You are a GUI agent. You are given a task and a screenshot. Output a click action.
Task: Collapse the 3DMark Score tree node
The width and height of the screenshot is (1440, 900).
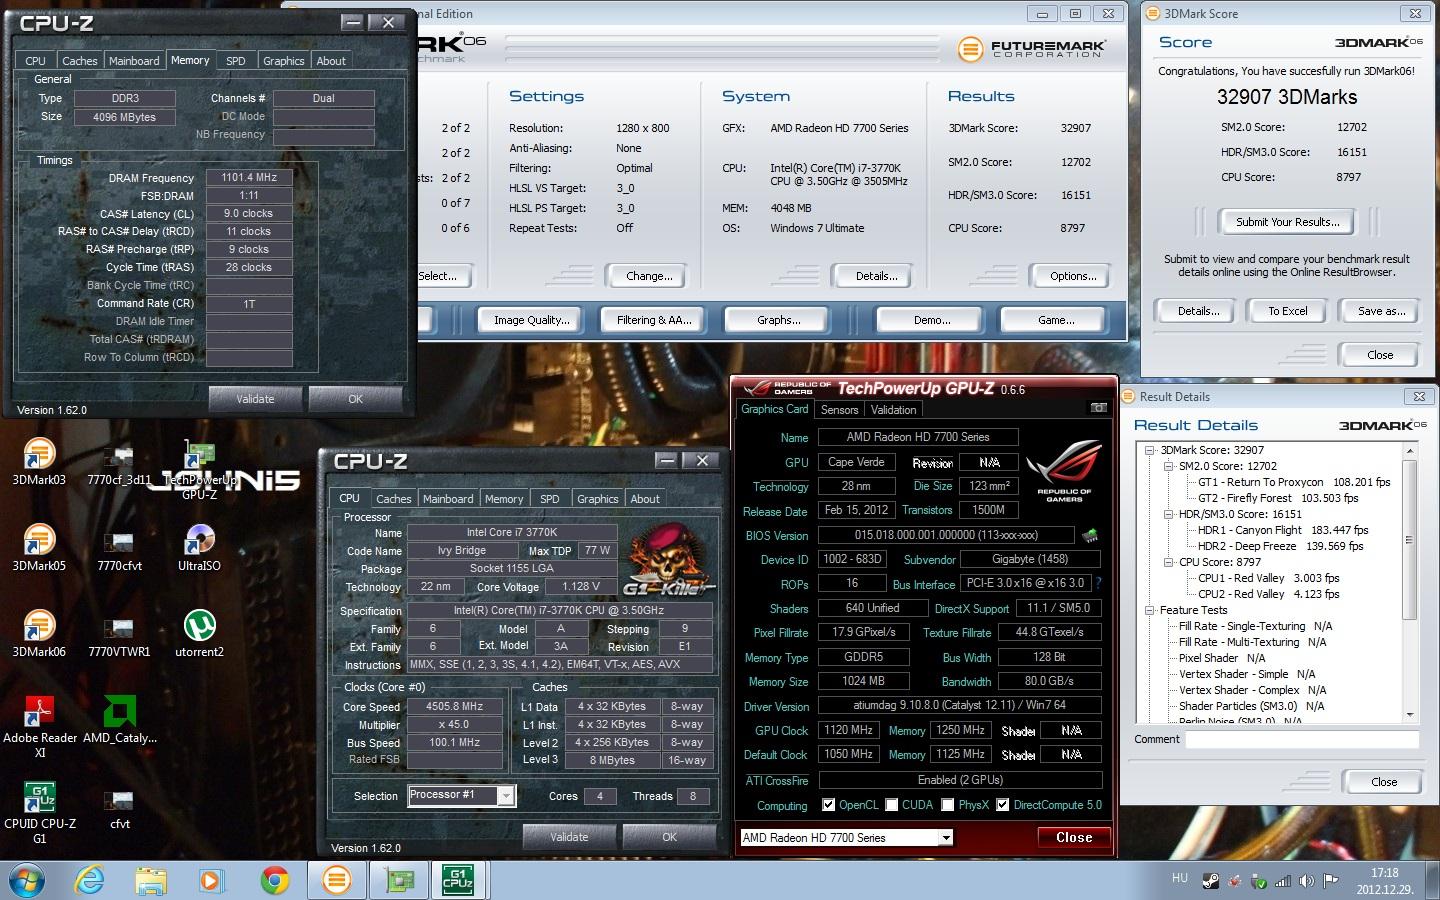coord(1150,450)
